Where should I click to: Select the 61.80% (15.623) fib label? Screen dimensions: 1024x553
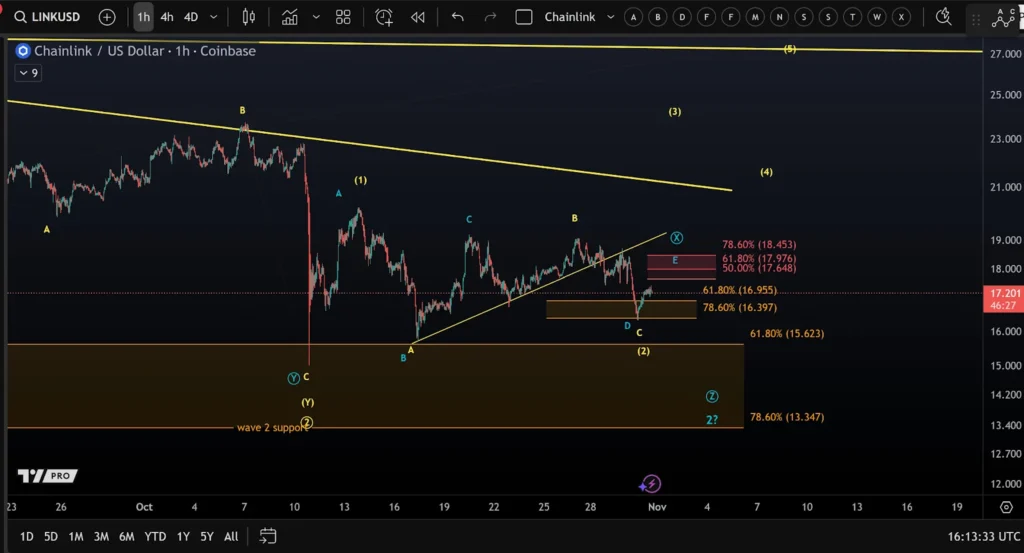787,334
